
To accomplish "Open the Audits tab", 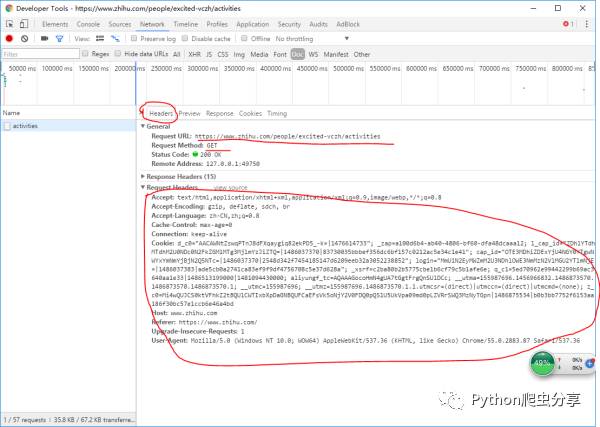I will 318,24.
